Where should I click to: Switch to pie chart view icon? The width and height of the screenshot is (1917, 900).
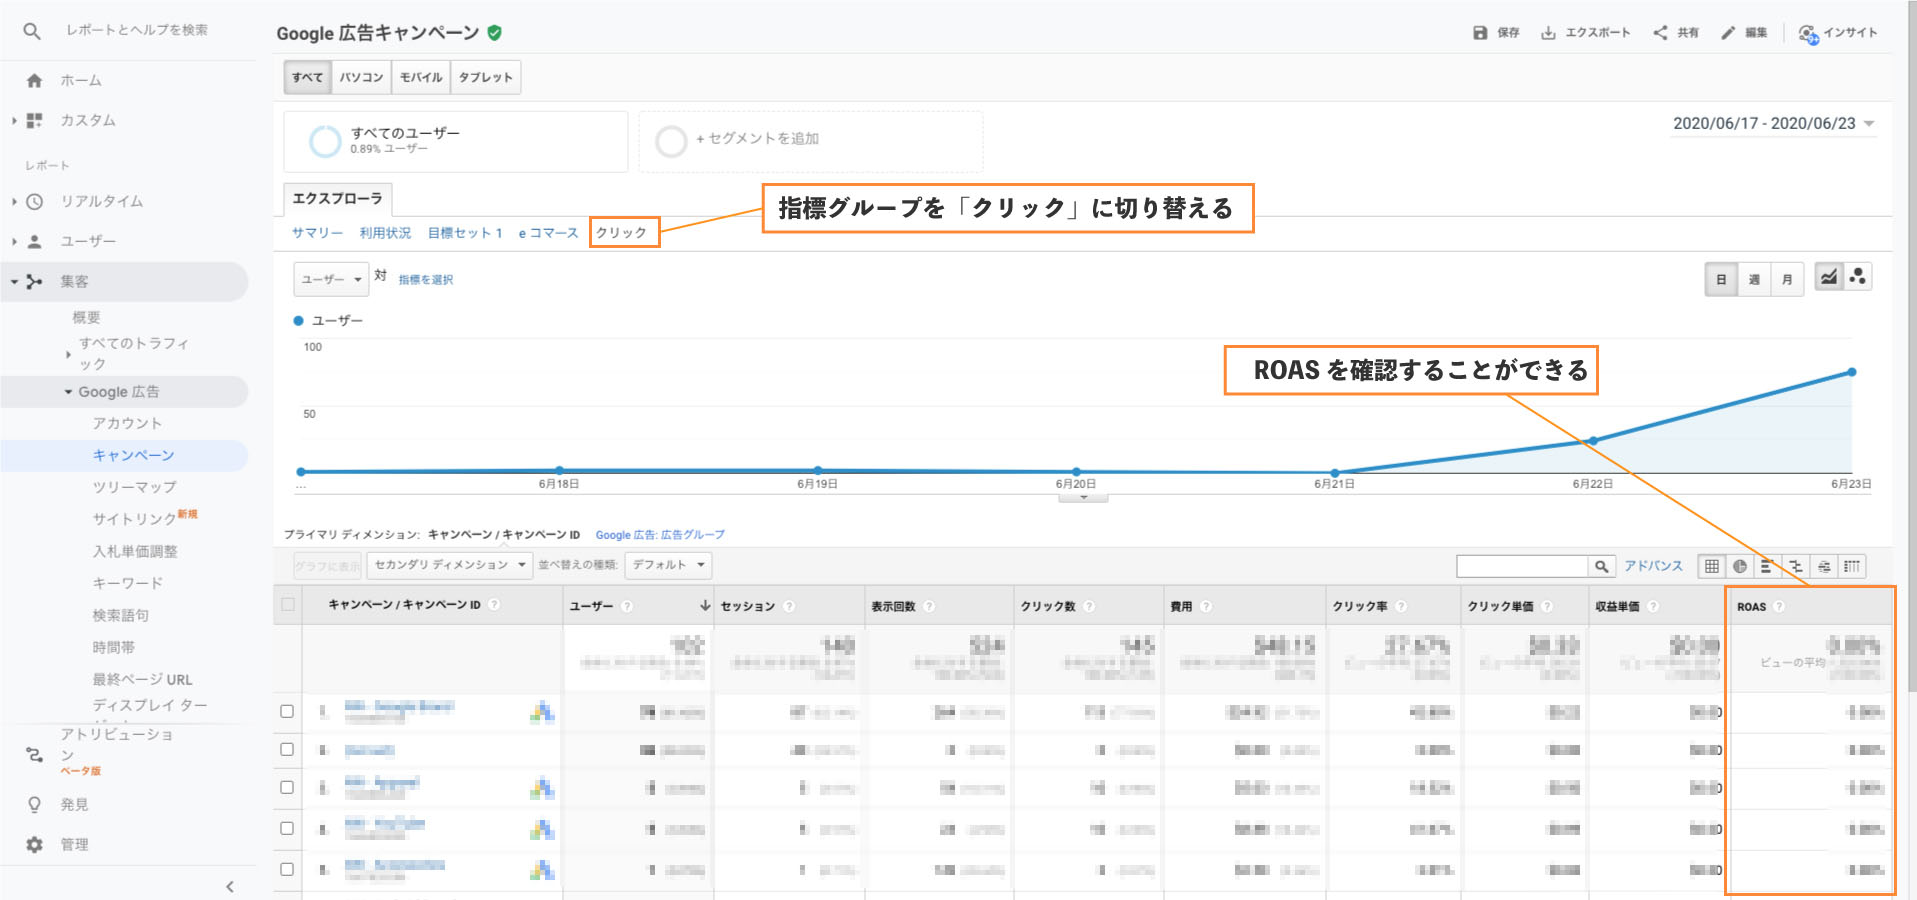tap(1740, 566)
